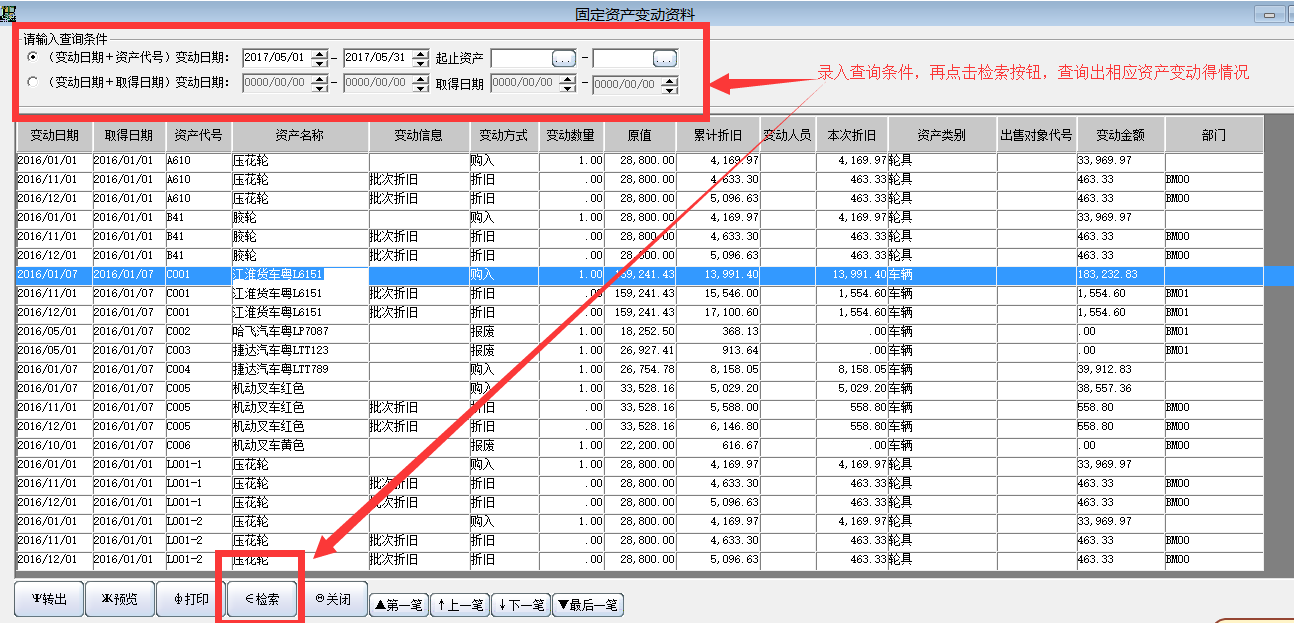The width and height of the screenshot is (1294, 623).
Task: Open the lookup for the first 起止资产 field
Action: point(564,59)
